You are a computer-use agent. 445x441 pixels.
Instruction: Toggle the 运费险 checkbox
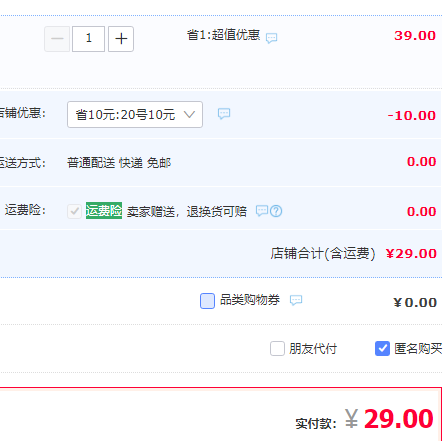(x=74, y=211)
